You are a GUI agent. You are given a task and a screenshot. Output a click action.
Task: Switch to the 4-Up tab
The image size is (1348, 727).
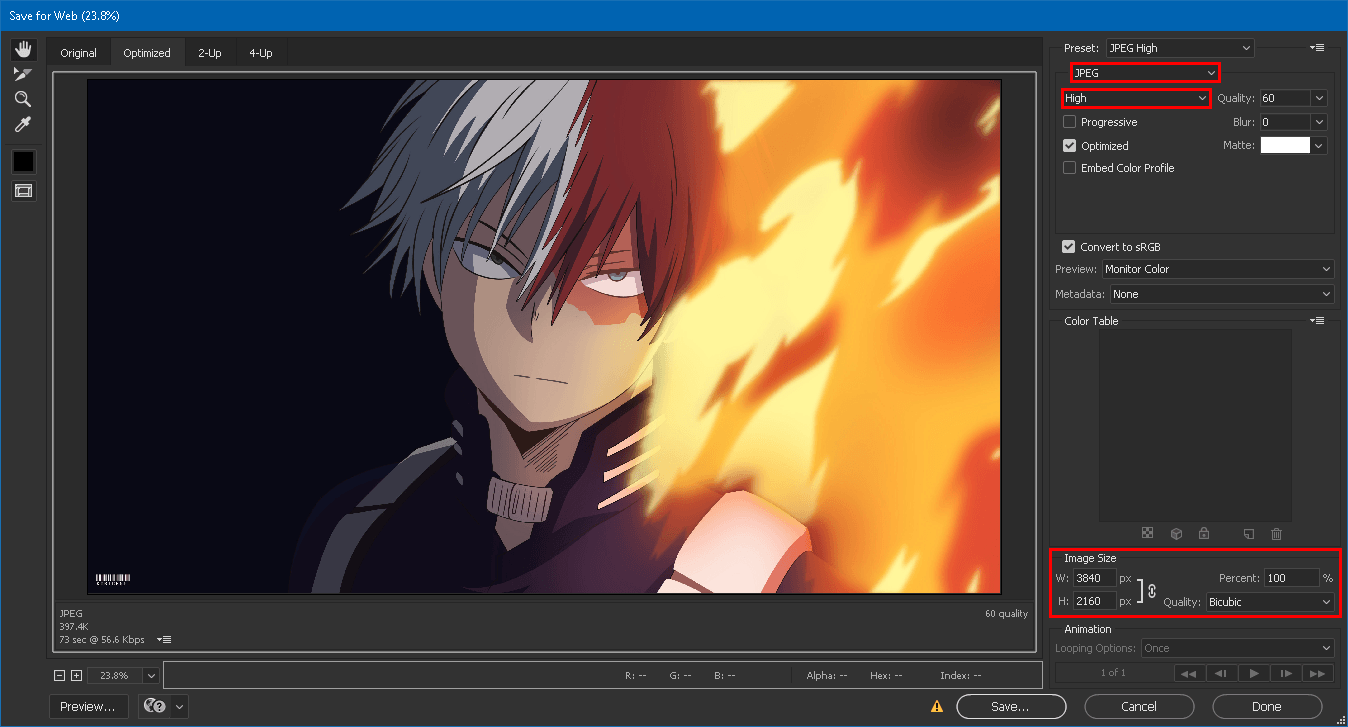pyautogui.click(x=261, y=53)
